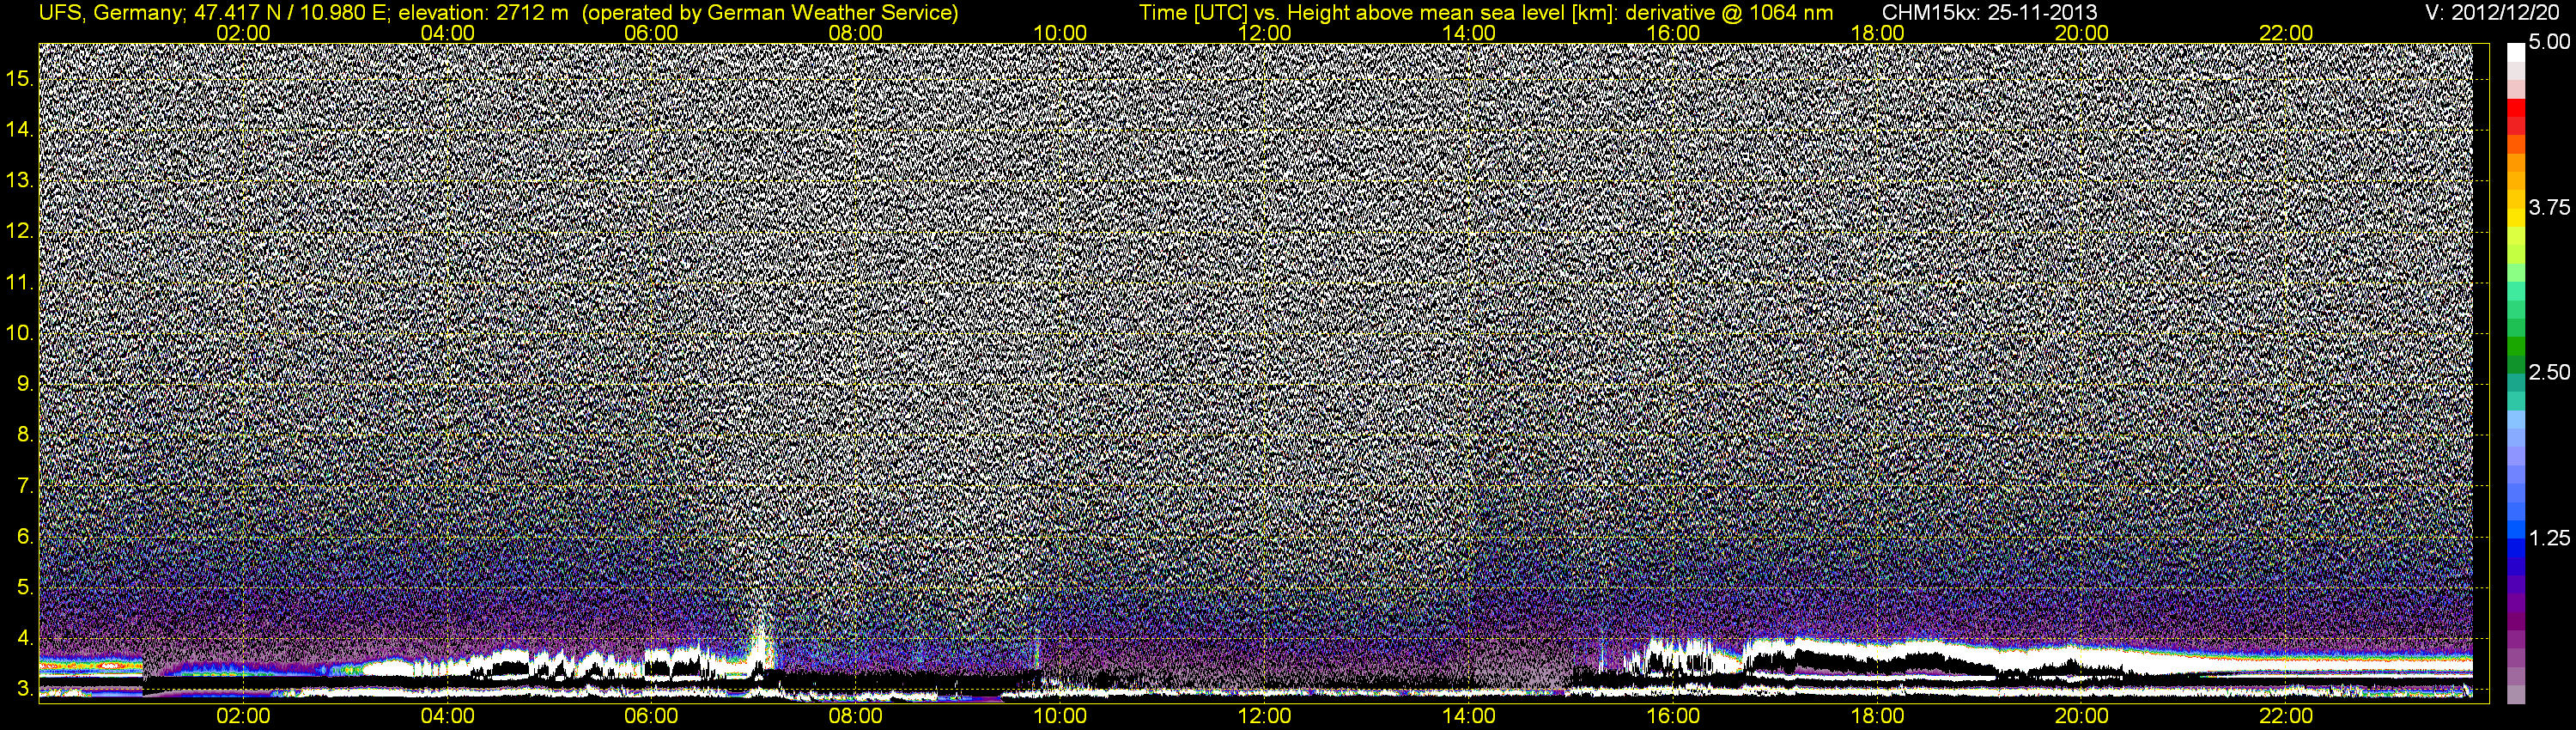Click the "15." height axis label
2576x730 pixels.
tap(20, 79)
